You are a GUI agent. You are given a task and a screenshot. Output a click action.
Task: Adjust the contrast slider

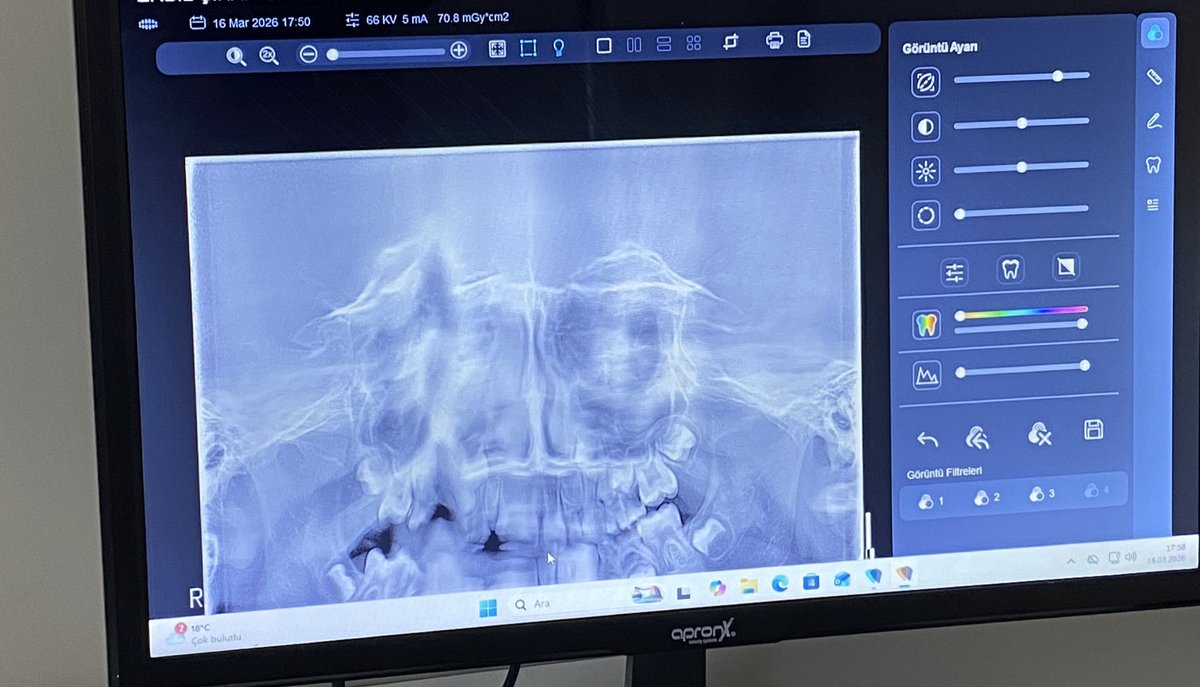point(1021,122)
